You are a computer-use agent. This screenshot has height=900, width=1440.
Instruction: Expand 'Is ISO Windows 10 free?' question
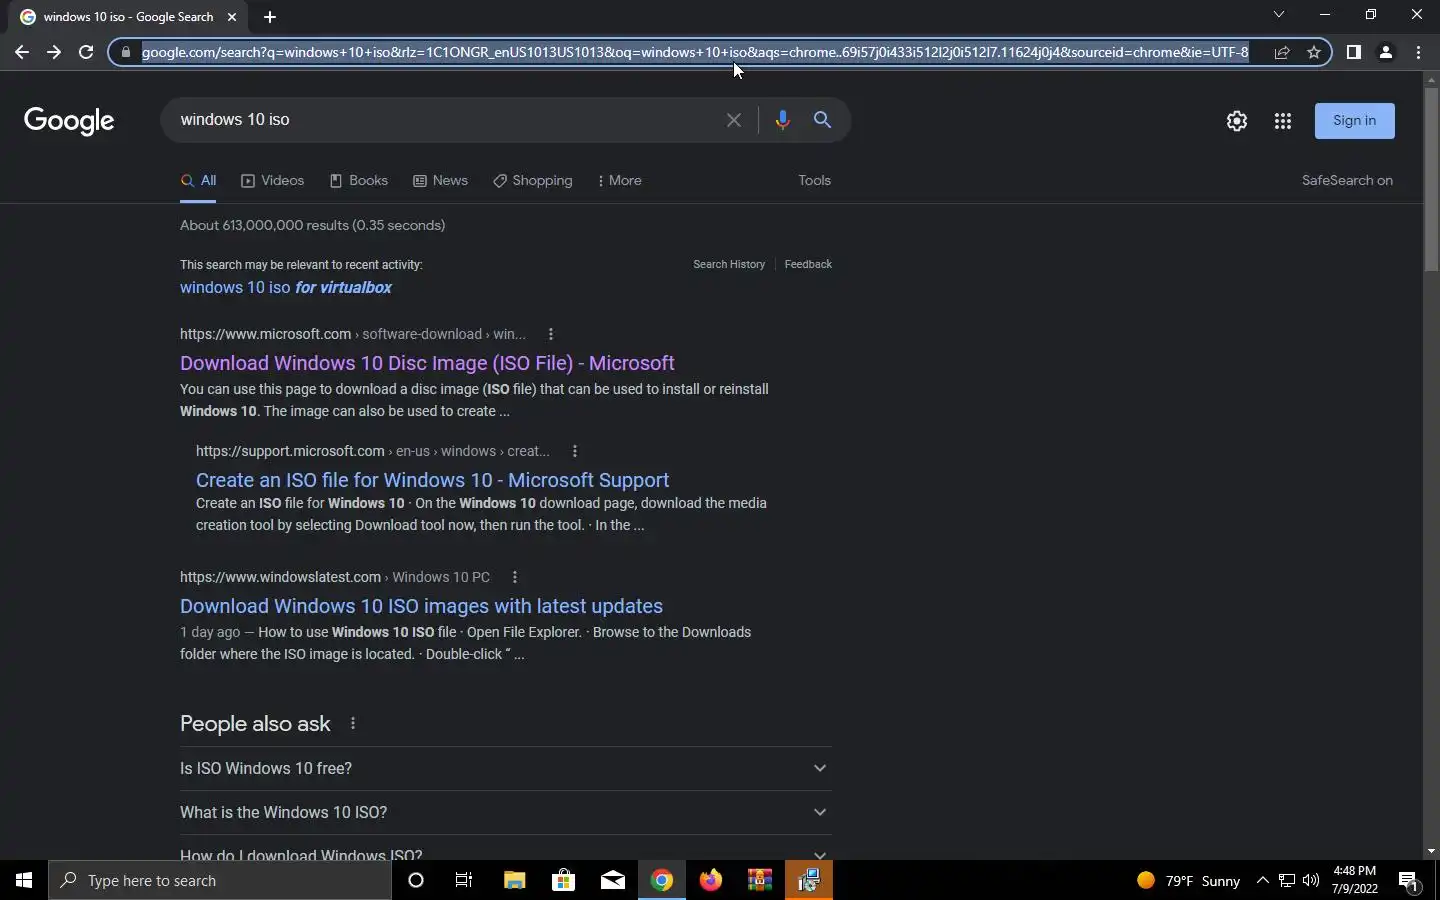505,769
